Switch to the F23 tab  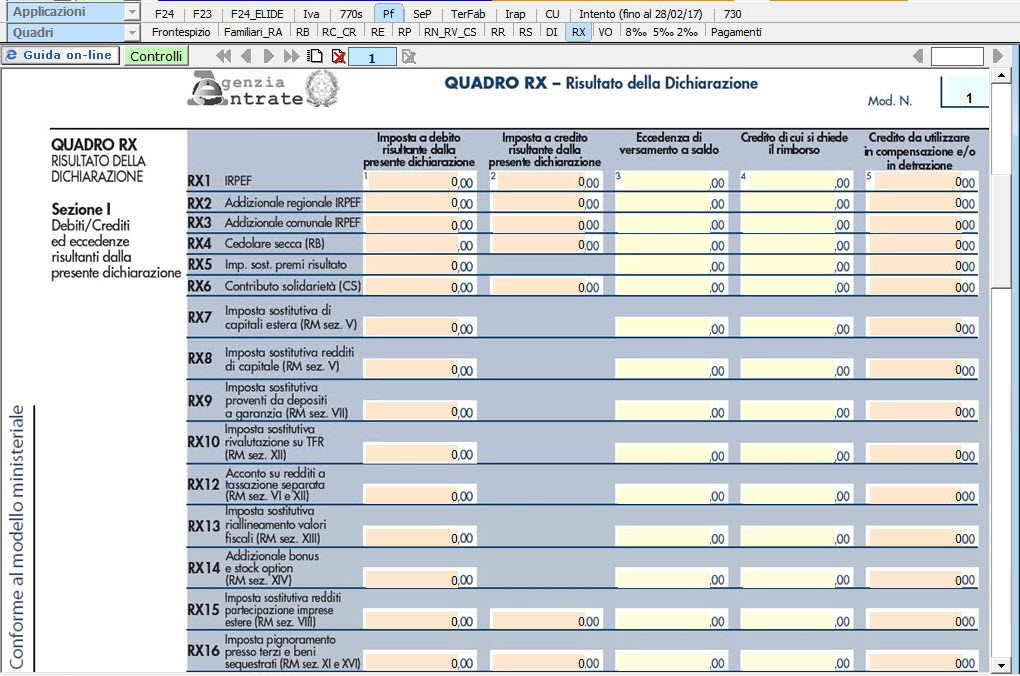tap(202, 14)
